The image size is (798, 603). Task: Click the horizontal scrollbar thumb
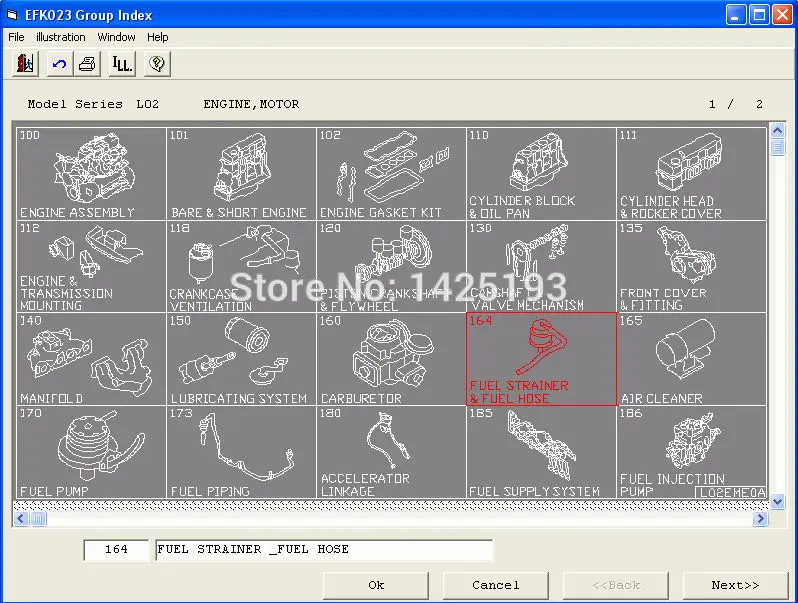[39, 519]
